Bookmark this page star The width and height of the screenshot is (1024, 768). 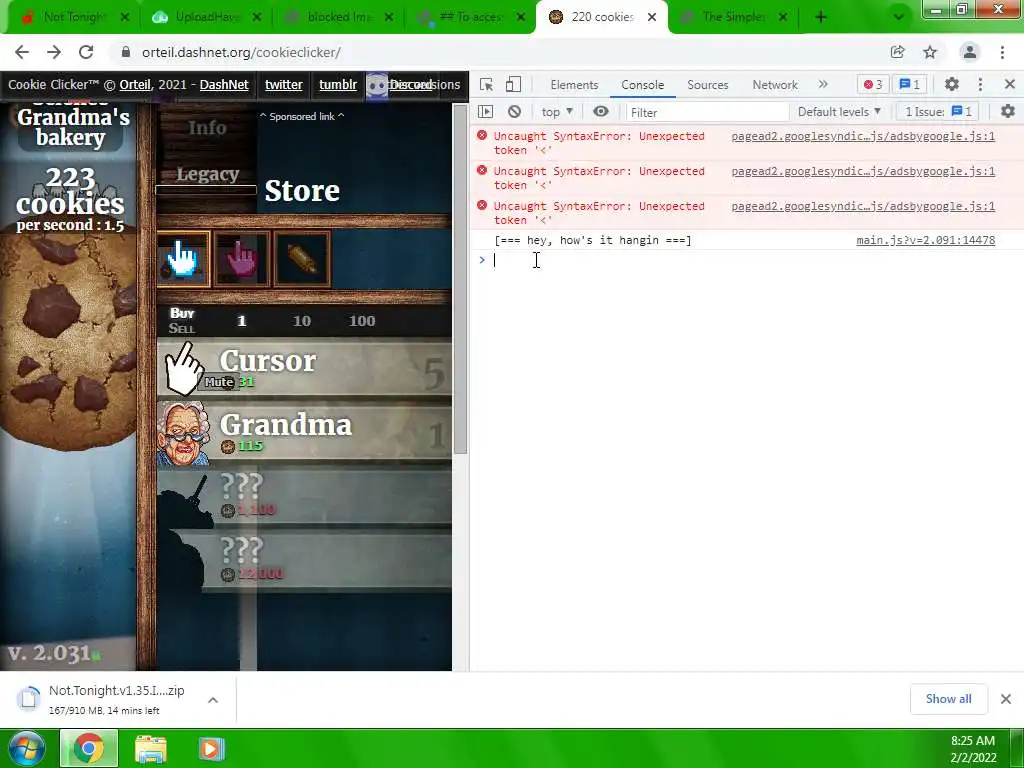(930, 52)
